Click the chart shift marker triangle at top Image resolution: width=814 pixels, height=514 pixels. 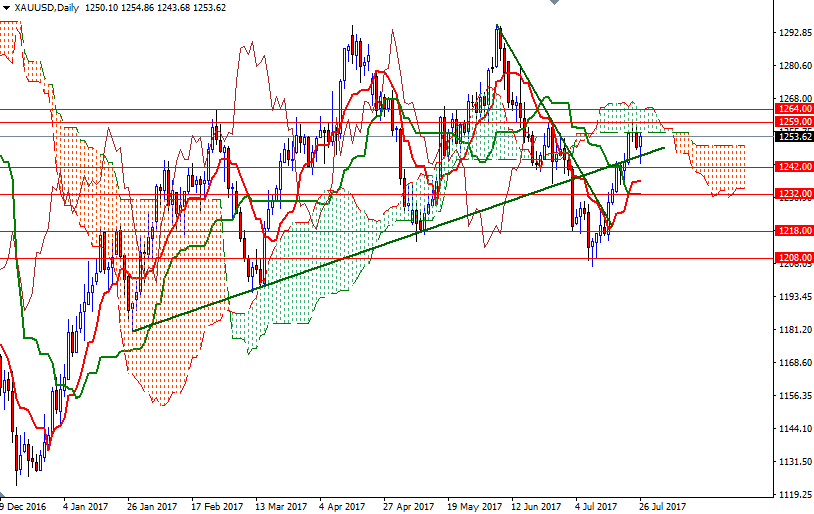click(554, 2)
